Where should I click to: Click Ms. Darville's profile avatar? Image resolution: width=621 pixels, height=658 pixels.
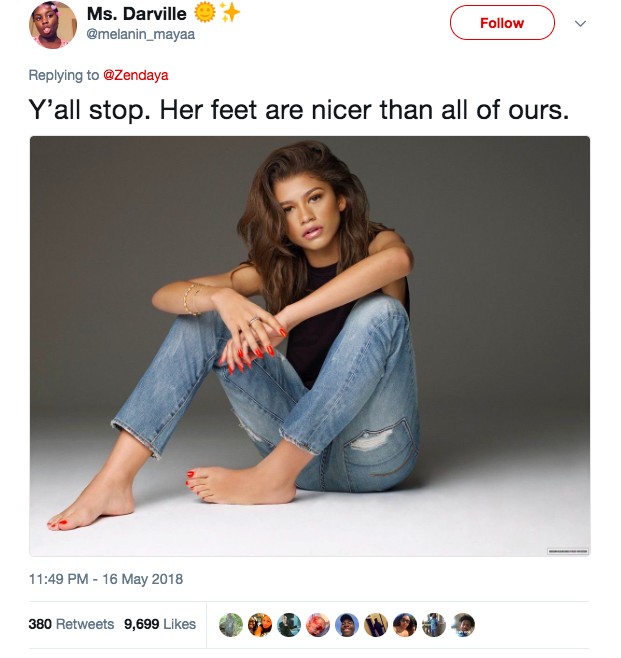(53, 24)
